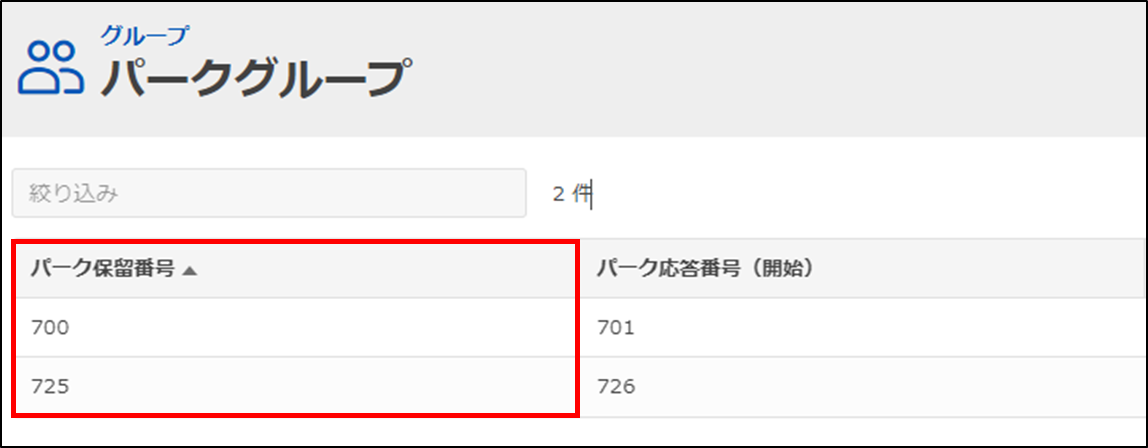Sort by the パーク保留番号 column header
Image resolution: width=1148 pixels, height=448 pixels.
click(x=103, y=270)
